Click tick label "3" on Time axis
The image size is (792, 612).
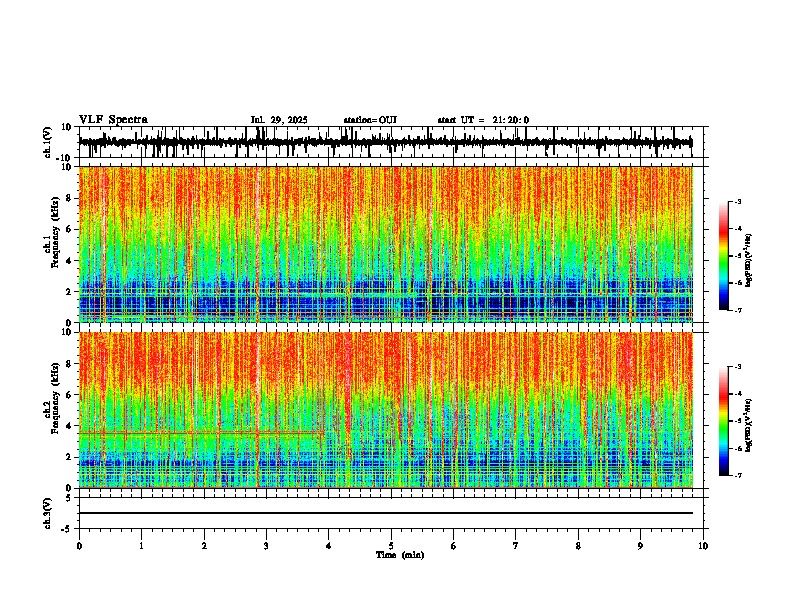266,546
